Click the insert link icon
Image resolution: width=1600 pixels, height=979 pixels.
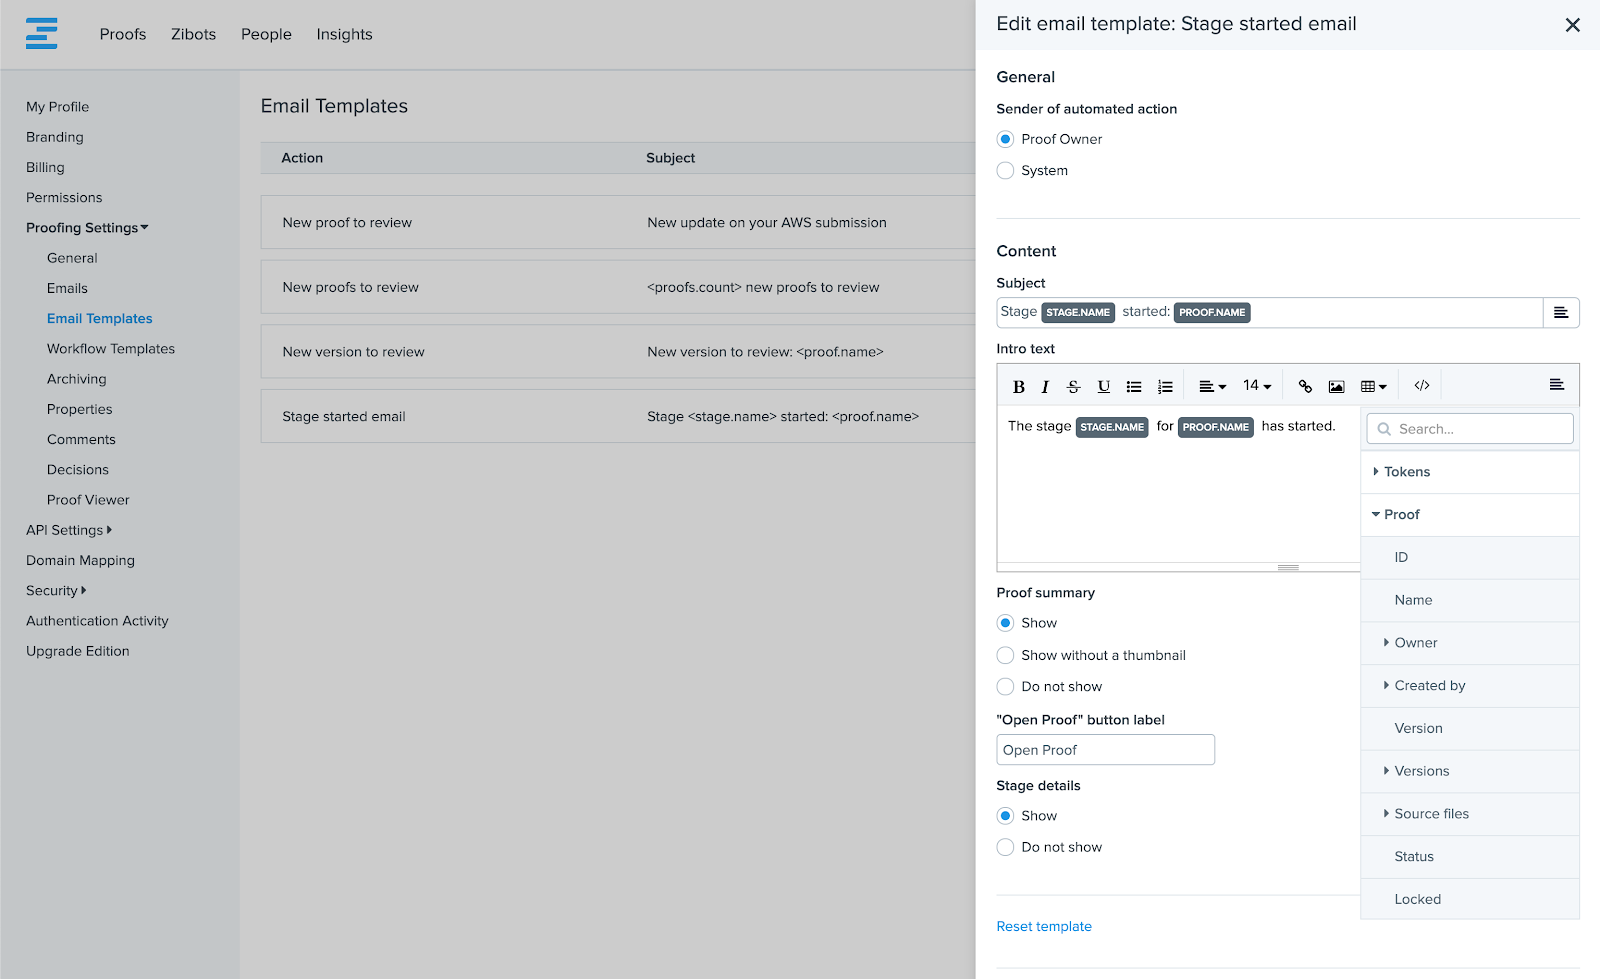click(1305, 386)
